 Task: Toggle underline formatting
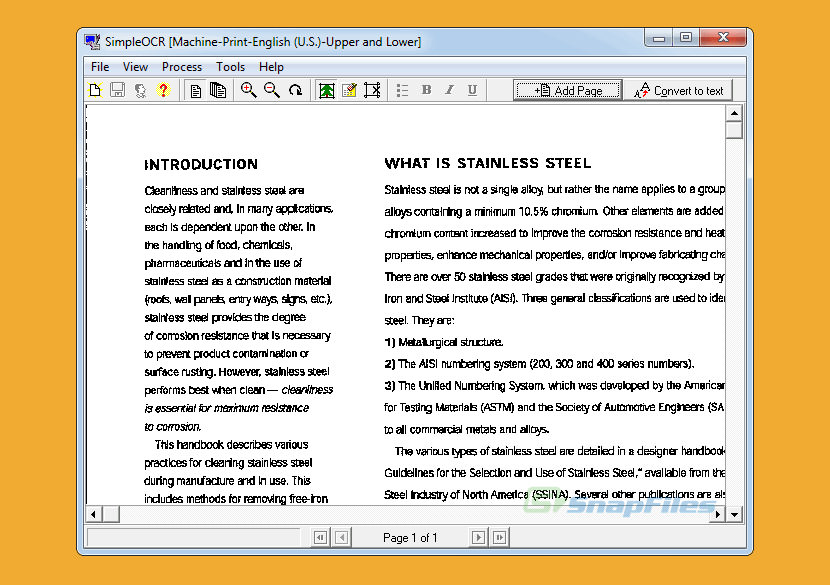pos(472,90)
